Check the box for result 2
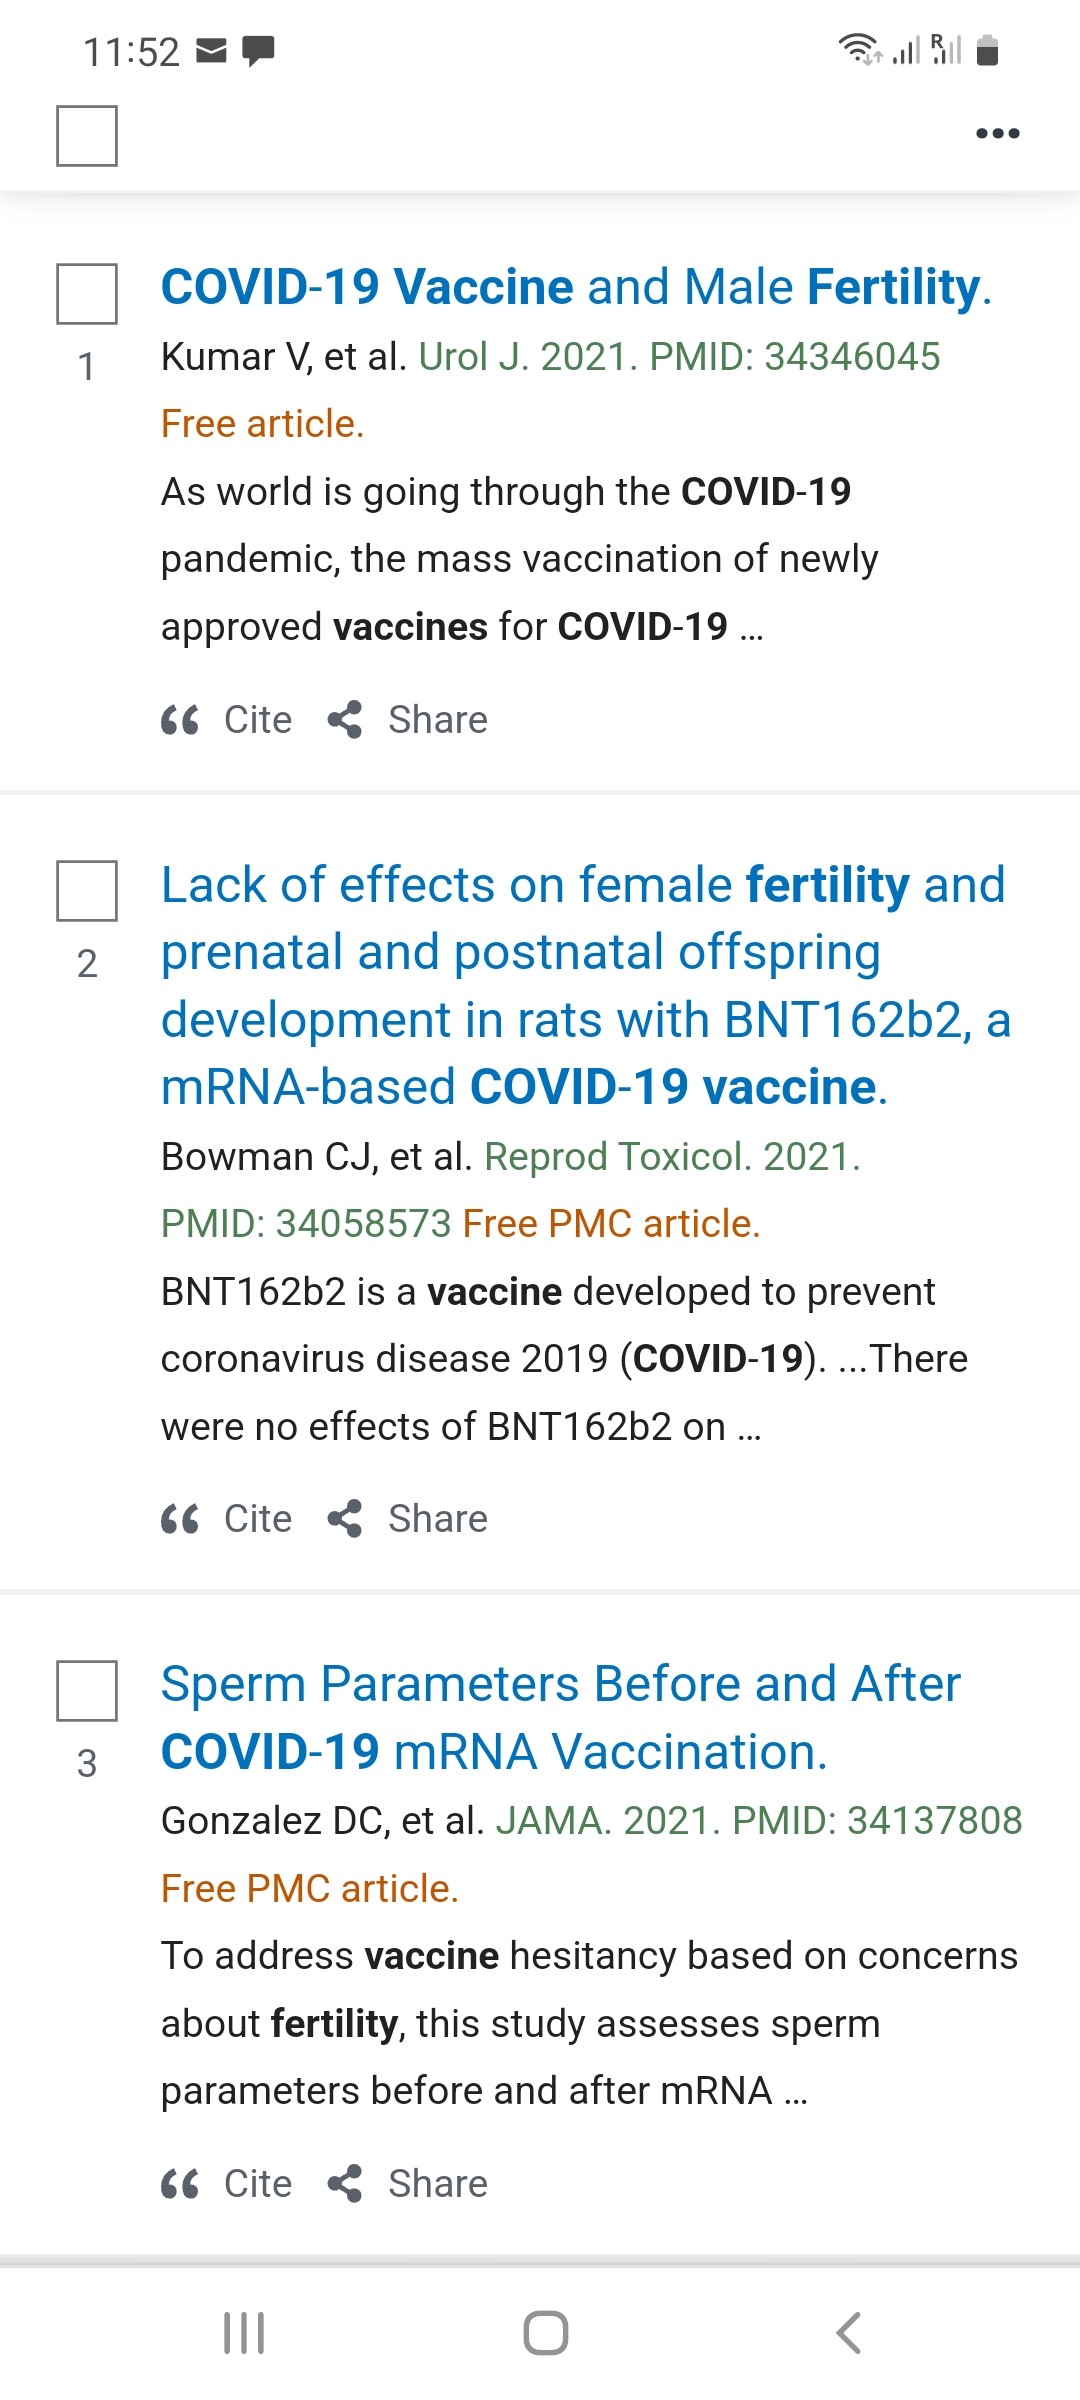 pyautogui.click(x=87, y=890)
